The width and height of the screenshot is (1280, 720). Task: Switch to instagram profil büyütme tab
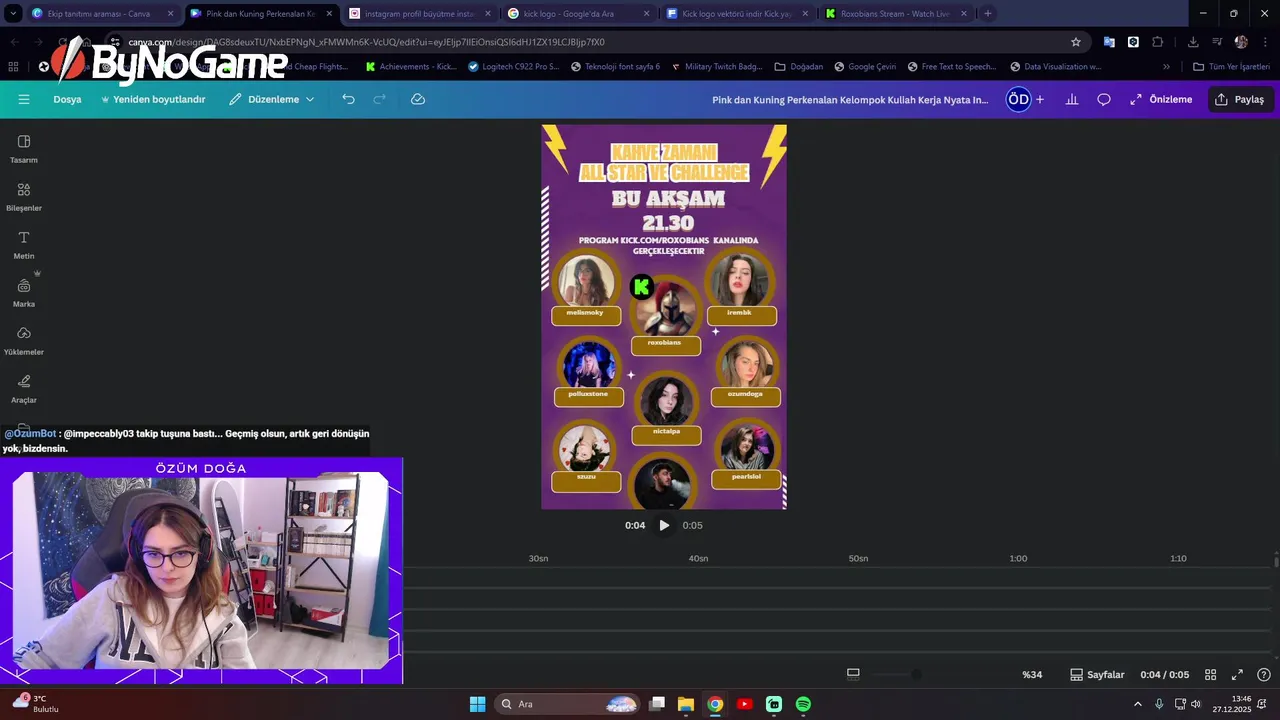419,14
